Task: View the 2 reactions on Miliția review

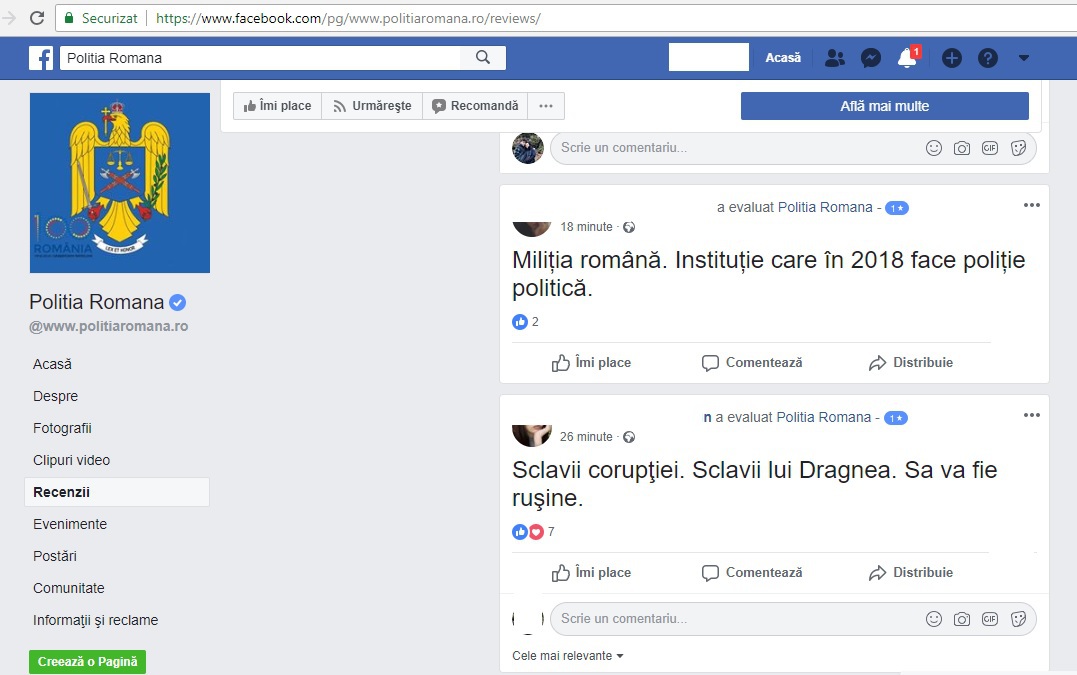Action: click(525, 321)
